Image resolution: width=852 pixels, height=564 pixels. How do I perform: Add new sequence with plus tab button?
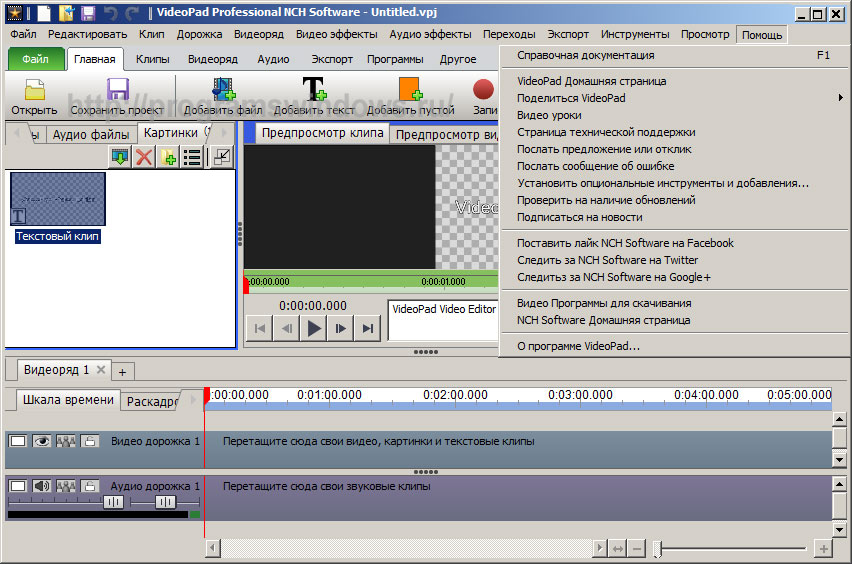click(x=123, y=372)
